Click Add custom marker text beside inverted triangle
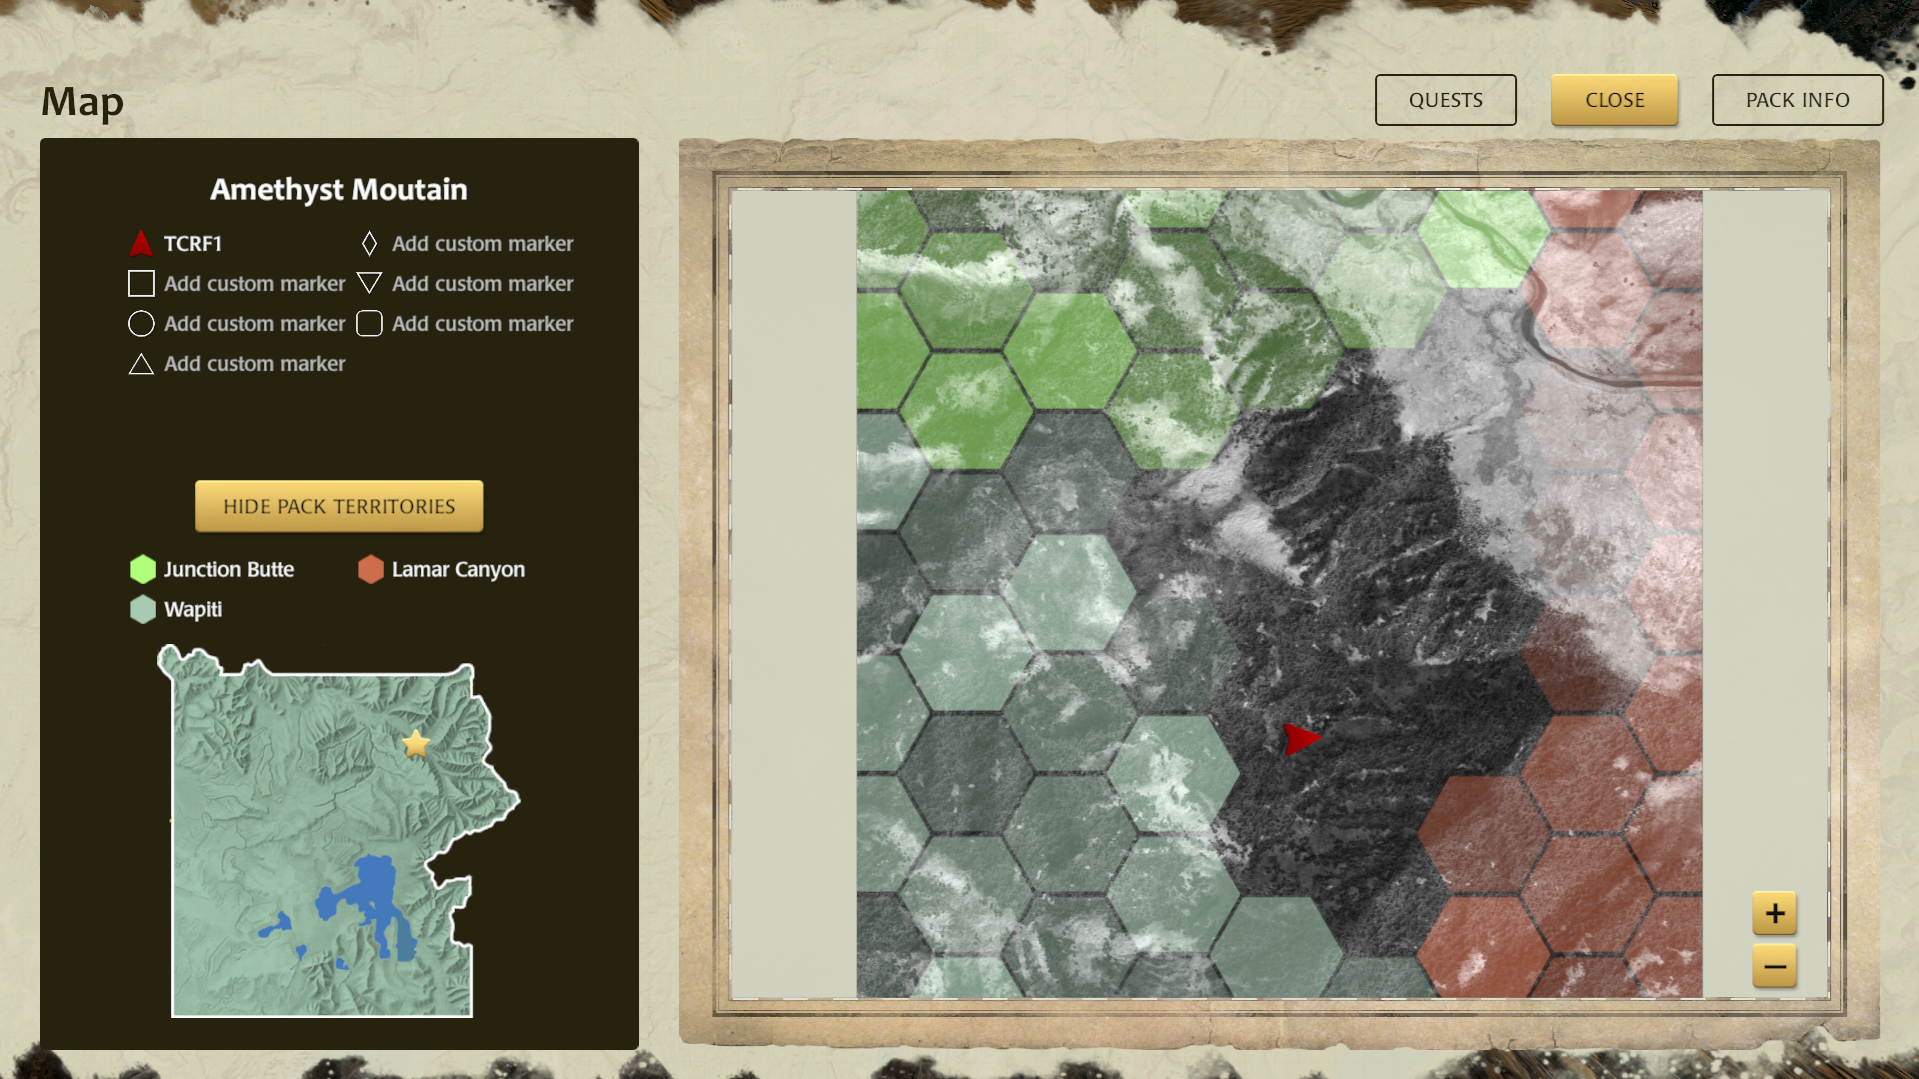The width and height of the screenshot is (1919, 1079). point(482,284)
